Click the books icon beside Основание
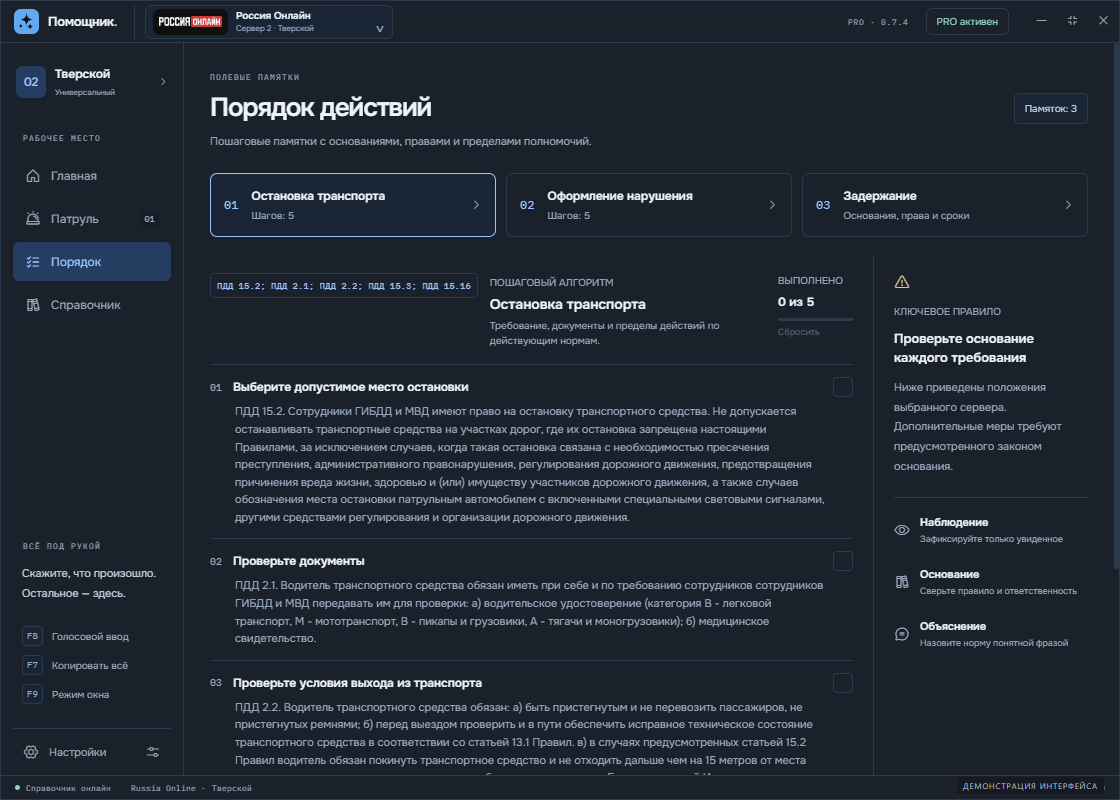This screenshot has height=800, width=1120. pyautogui.click(x=902, y=582)
